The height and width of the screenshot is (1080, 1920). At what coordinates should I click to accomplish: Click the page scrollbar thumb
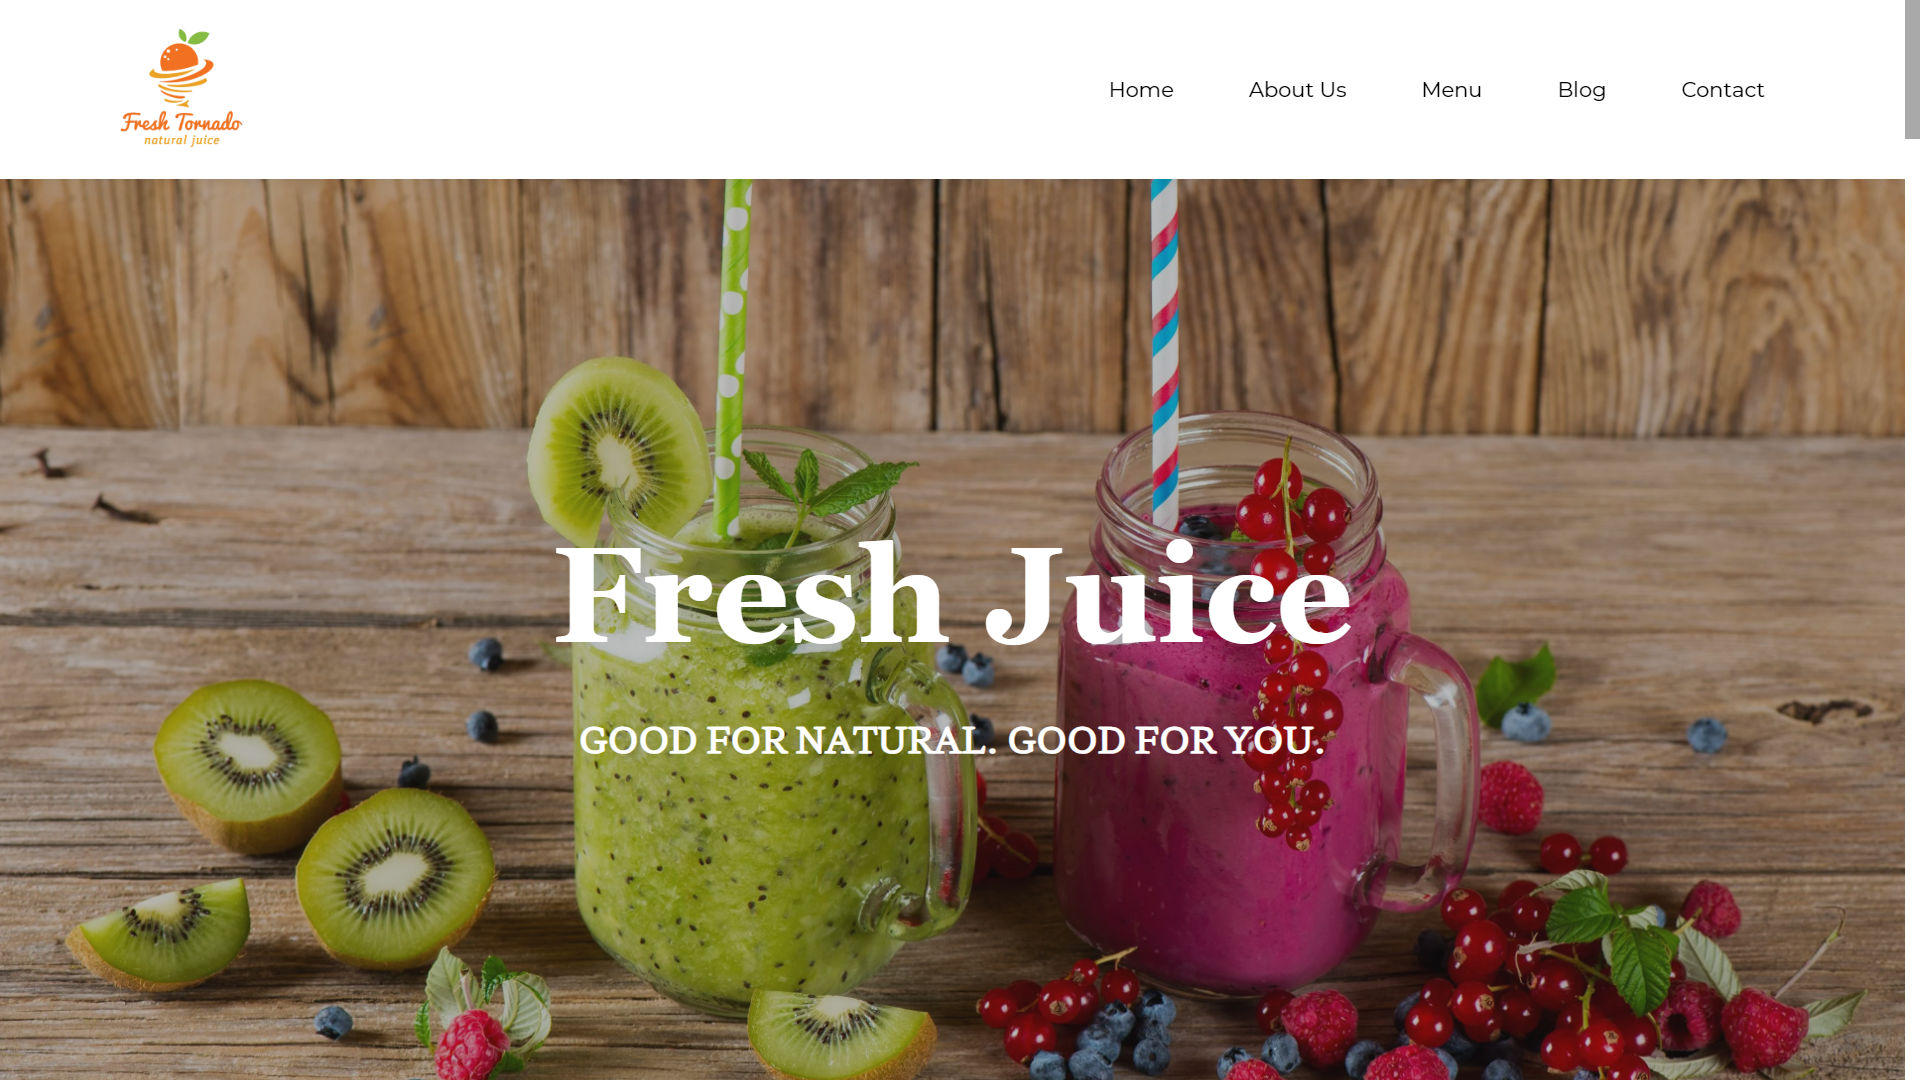click(1912, 69)
